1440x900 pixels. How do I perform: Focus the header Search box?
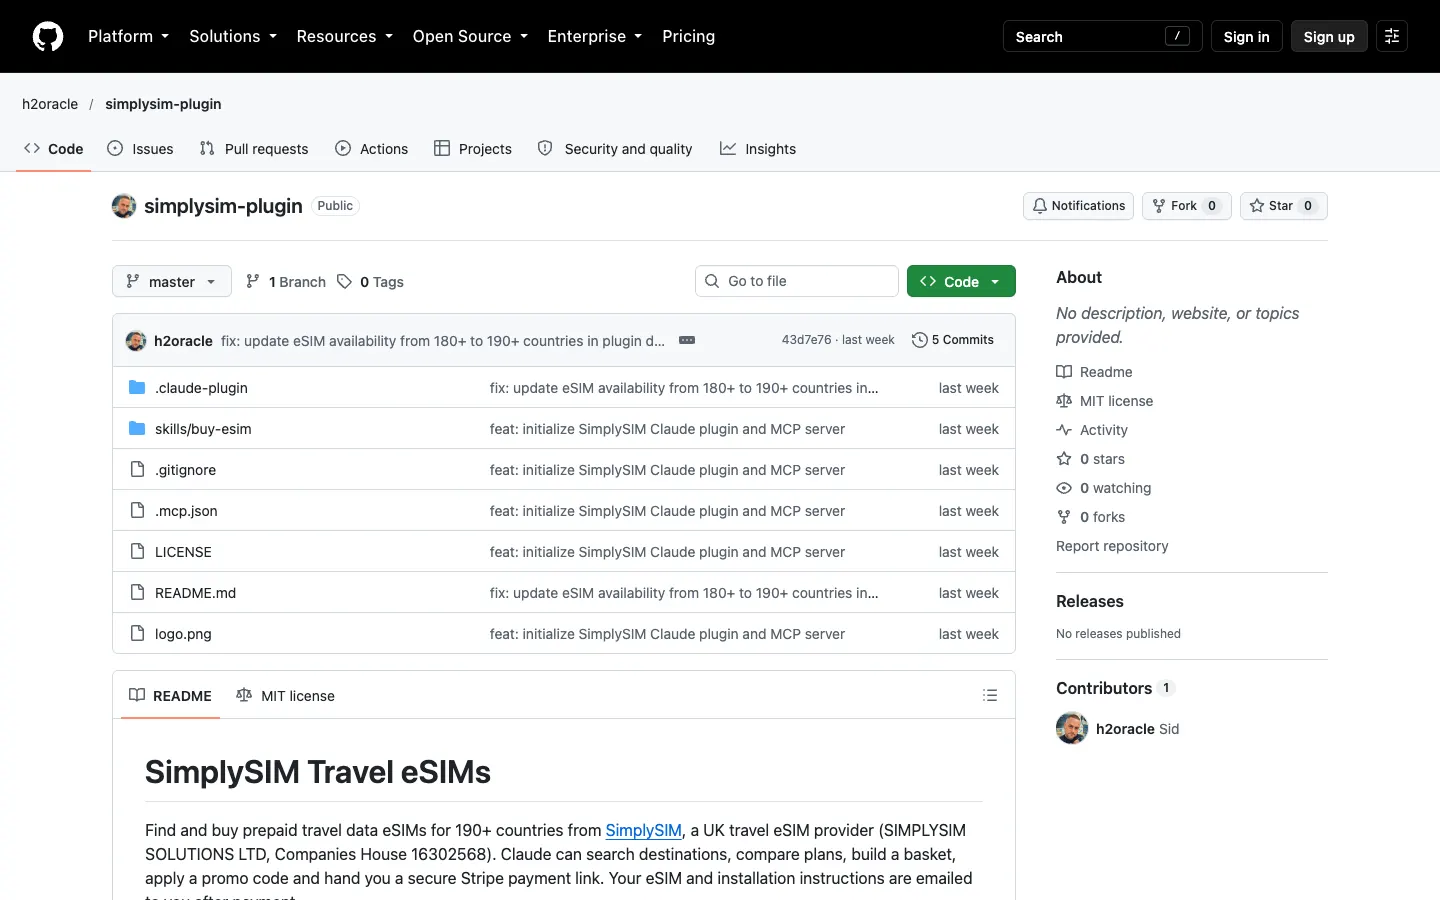1102,36
